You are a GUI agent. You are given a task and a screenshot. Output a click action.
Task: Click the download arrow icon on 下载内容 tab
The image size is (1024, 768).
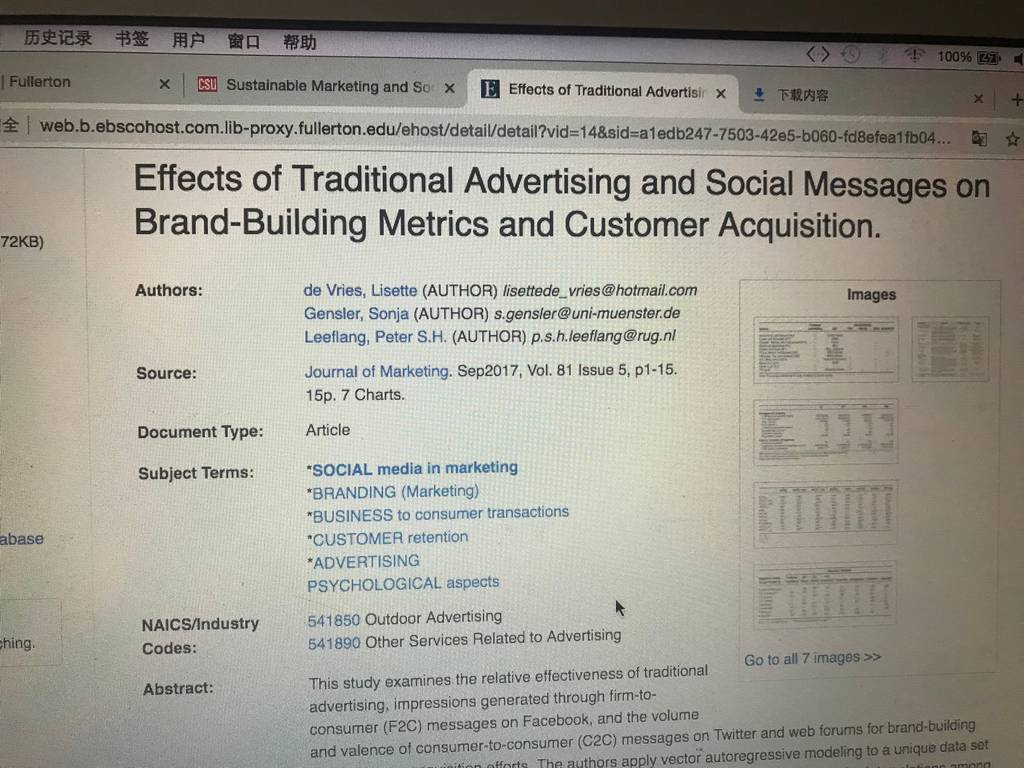pos(758,95)
